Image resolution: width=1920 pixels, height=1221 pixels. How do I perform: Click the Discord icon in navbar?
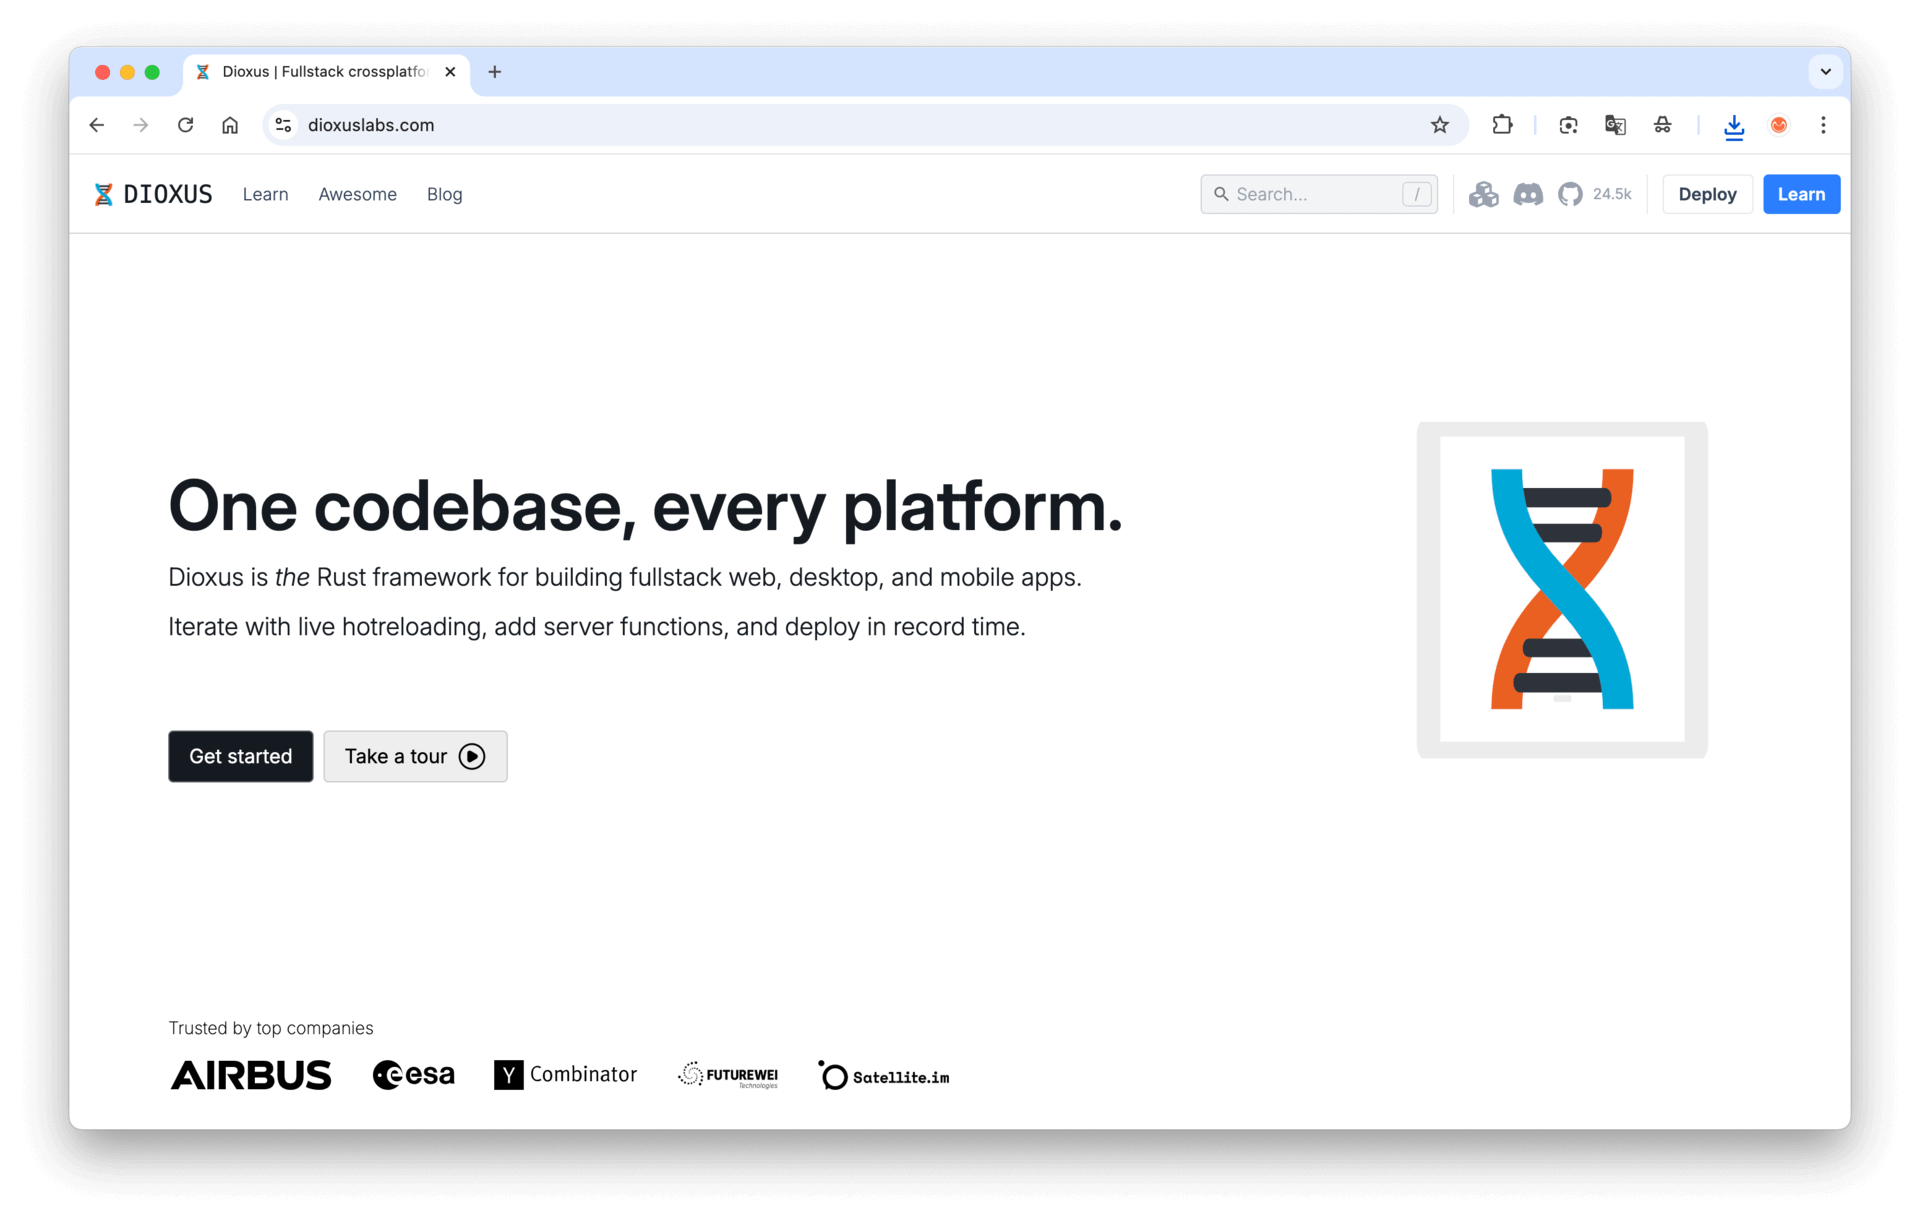coord(1527,194)
